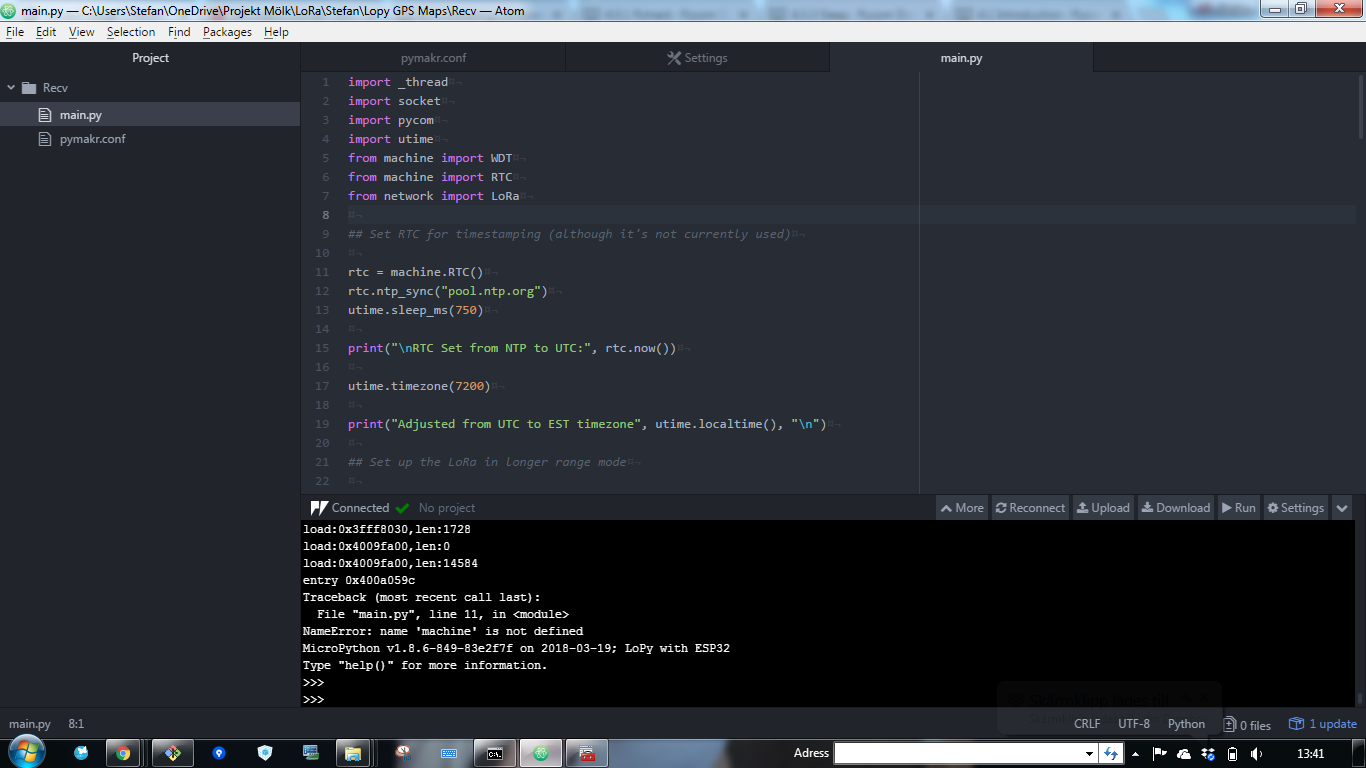Change CRLF line ending setting
The height and width of the screenshot is (768, 1366).
pyautogui.click(x=1087, y=724)
